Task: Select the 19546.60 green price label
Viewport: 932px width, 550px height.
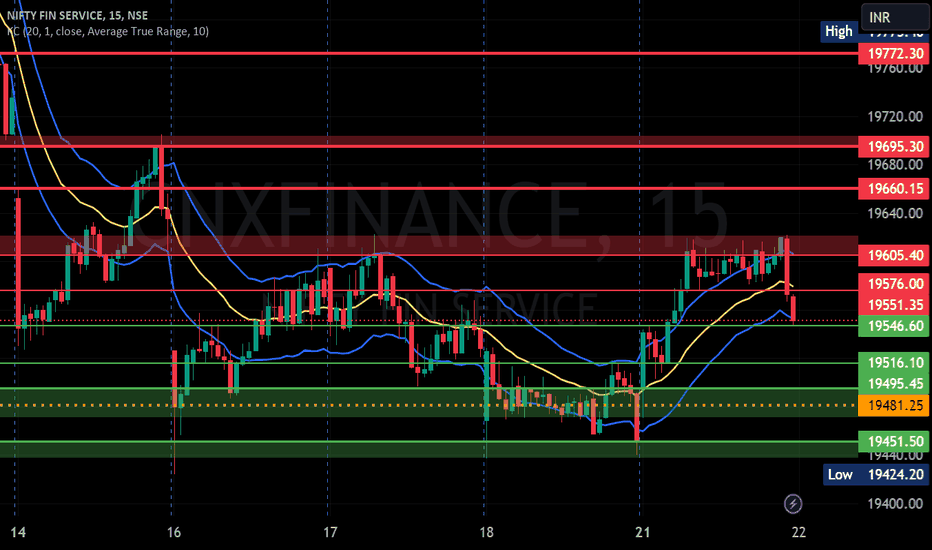Action: pyautogui.click(x=895, y=326)
